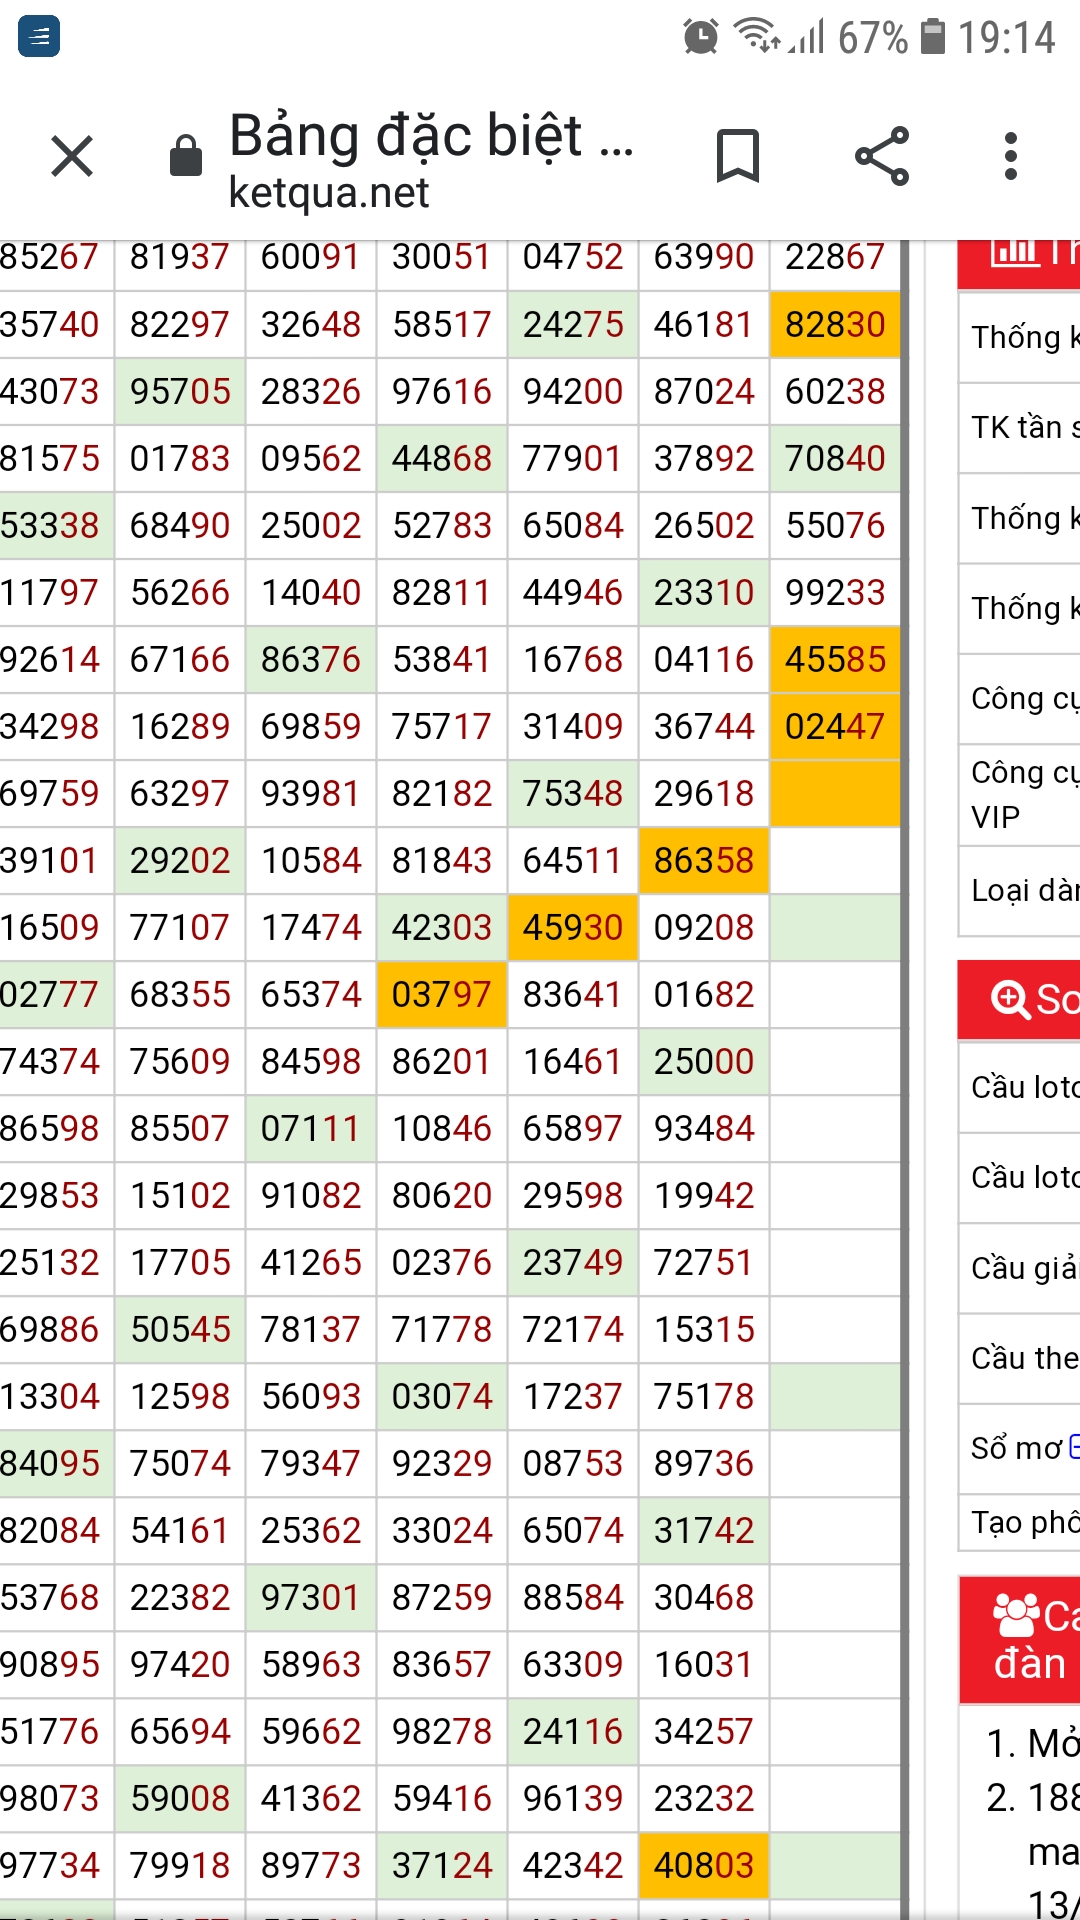Open the three-dot overflow menu
Image resolution: width=1080 pixels, height=1920 pixels.
(x=1011, y=157)
